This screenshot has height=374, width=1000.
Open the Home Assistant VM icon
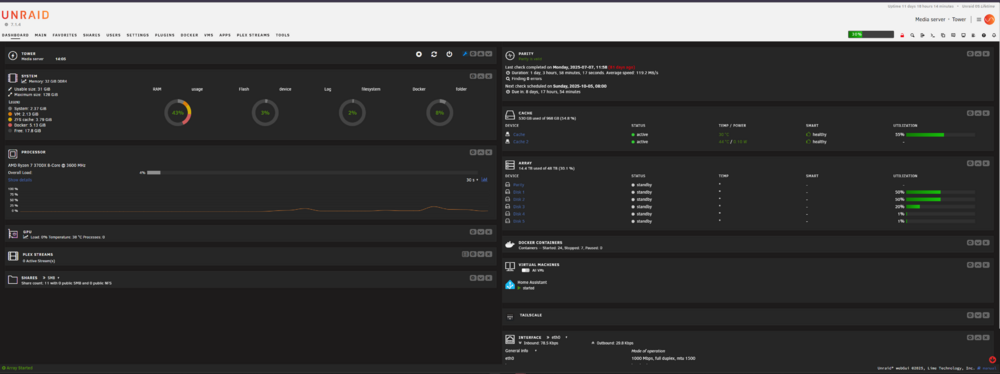point(510,285)
